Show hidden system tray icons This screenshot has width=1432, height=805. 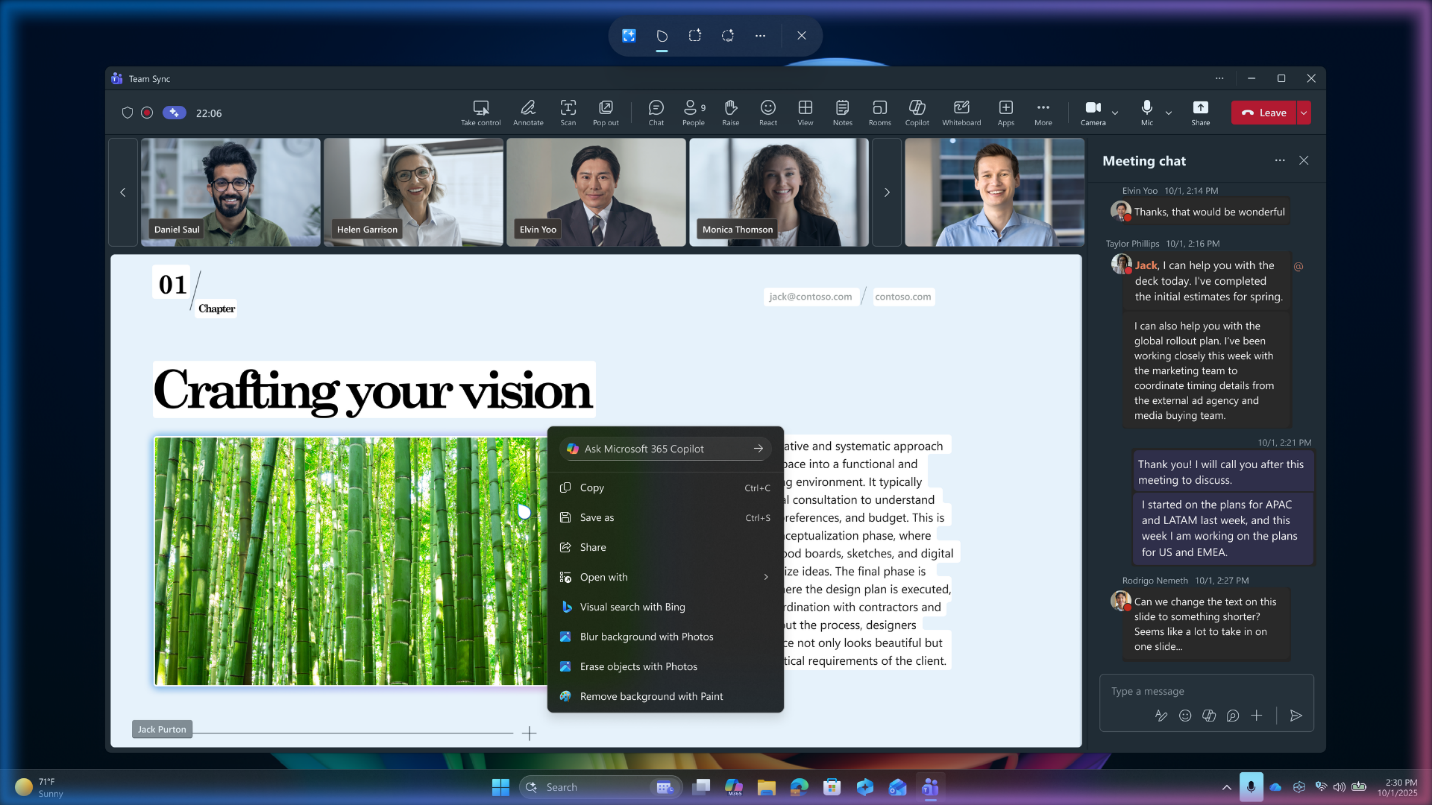(x=1227, y=787)
